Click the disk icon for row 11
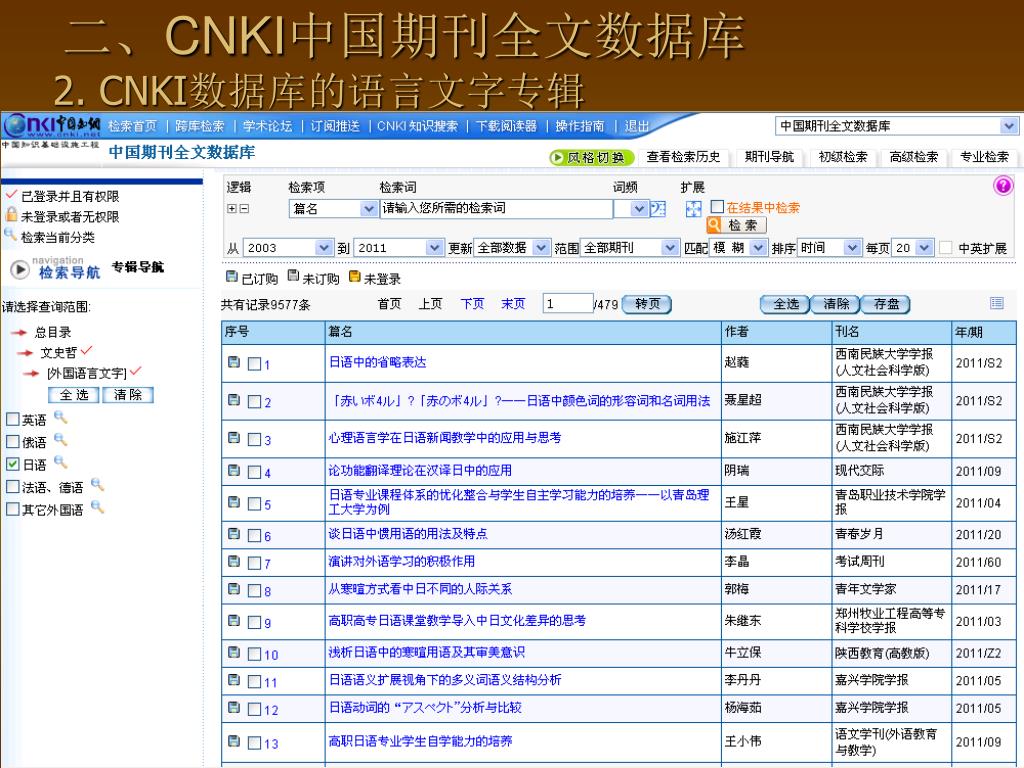Screen dimensions: 1024x768 pyautogui.click(x=233, y=680)
